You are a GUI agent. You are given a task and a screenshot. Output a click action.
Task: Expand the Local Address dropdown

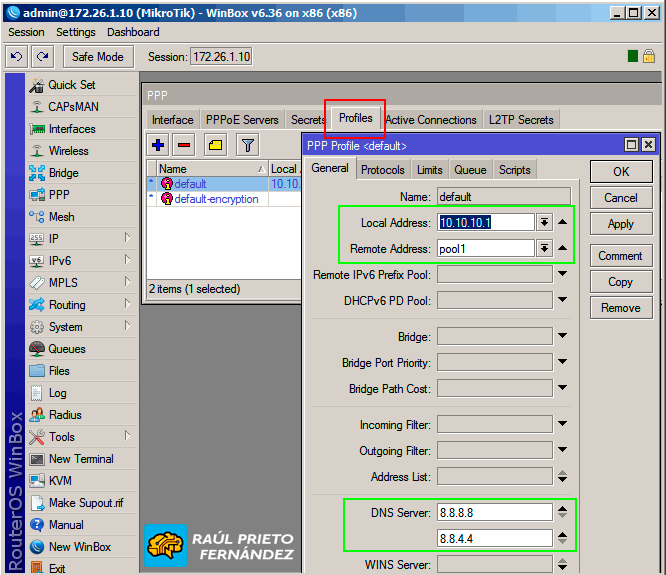(x=544, y=223)
